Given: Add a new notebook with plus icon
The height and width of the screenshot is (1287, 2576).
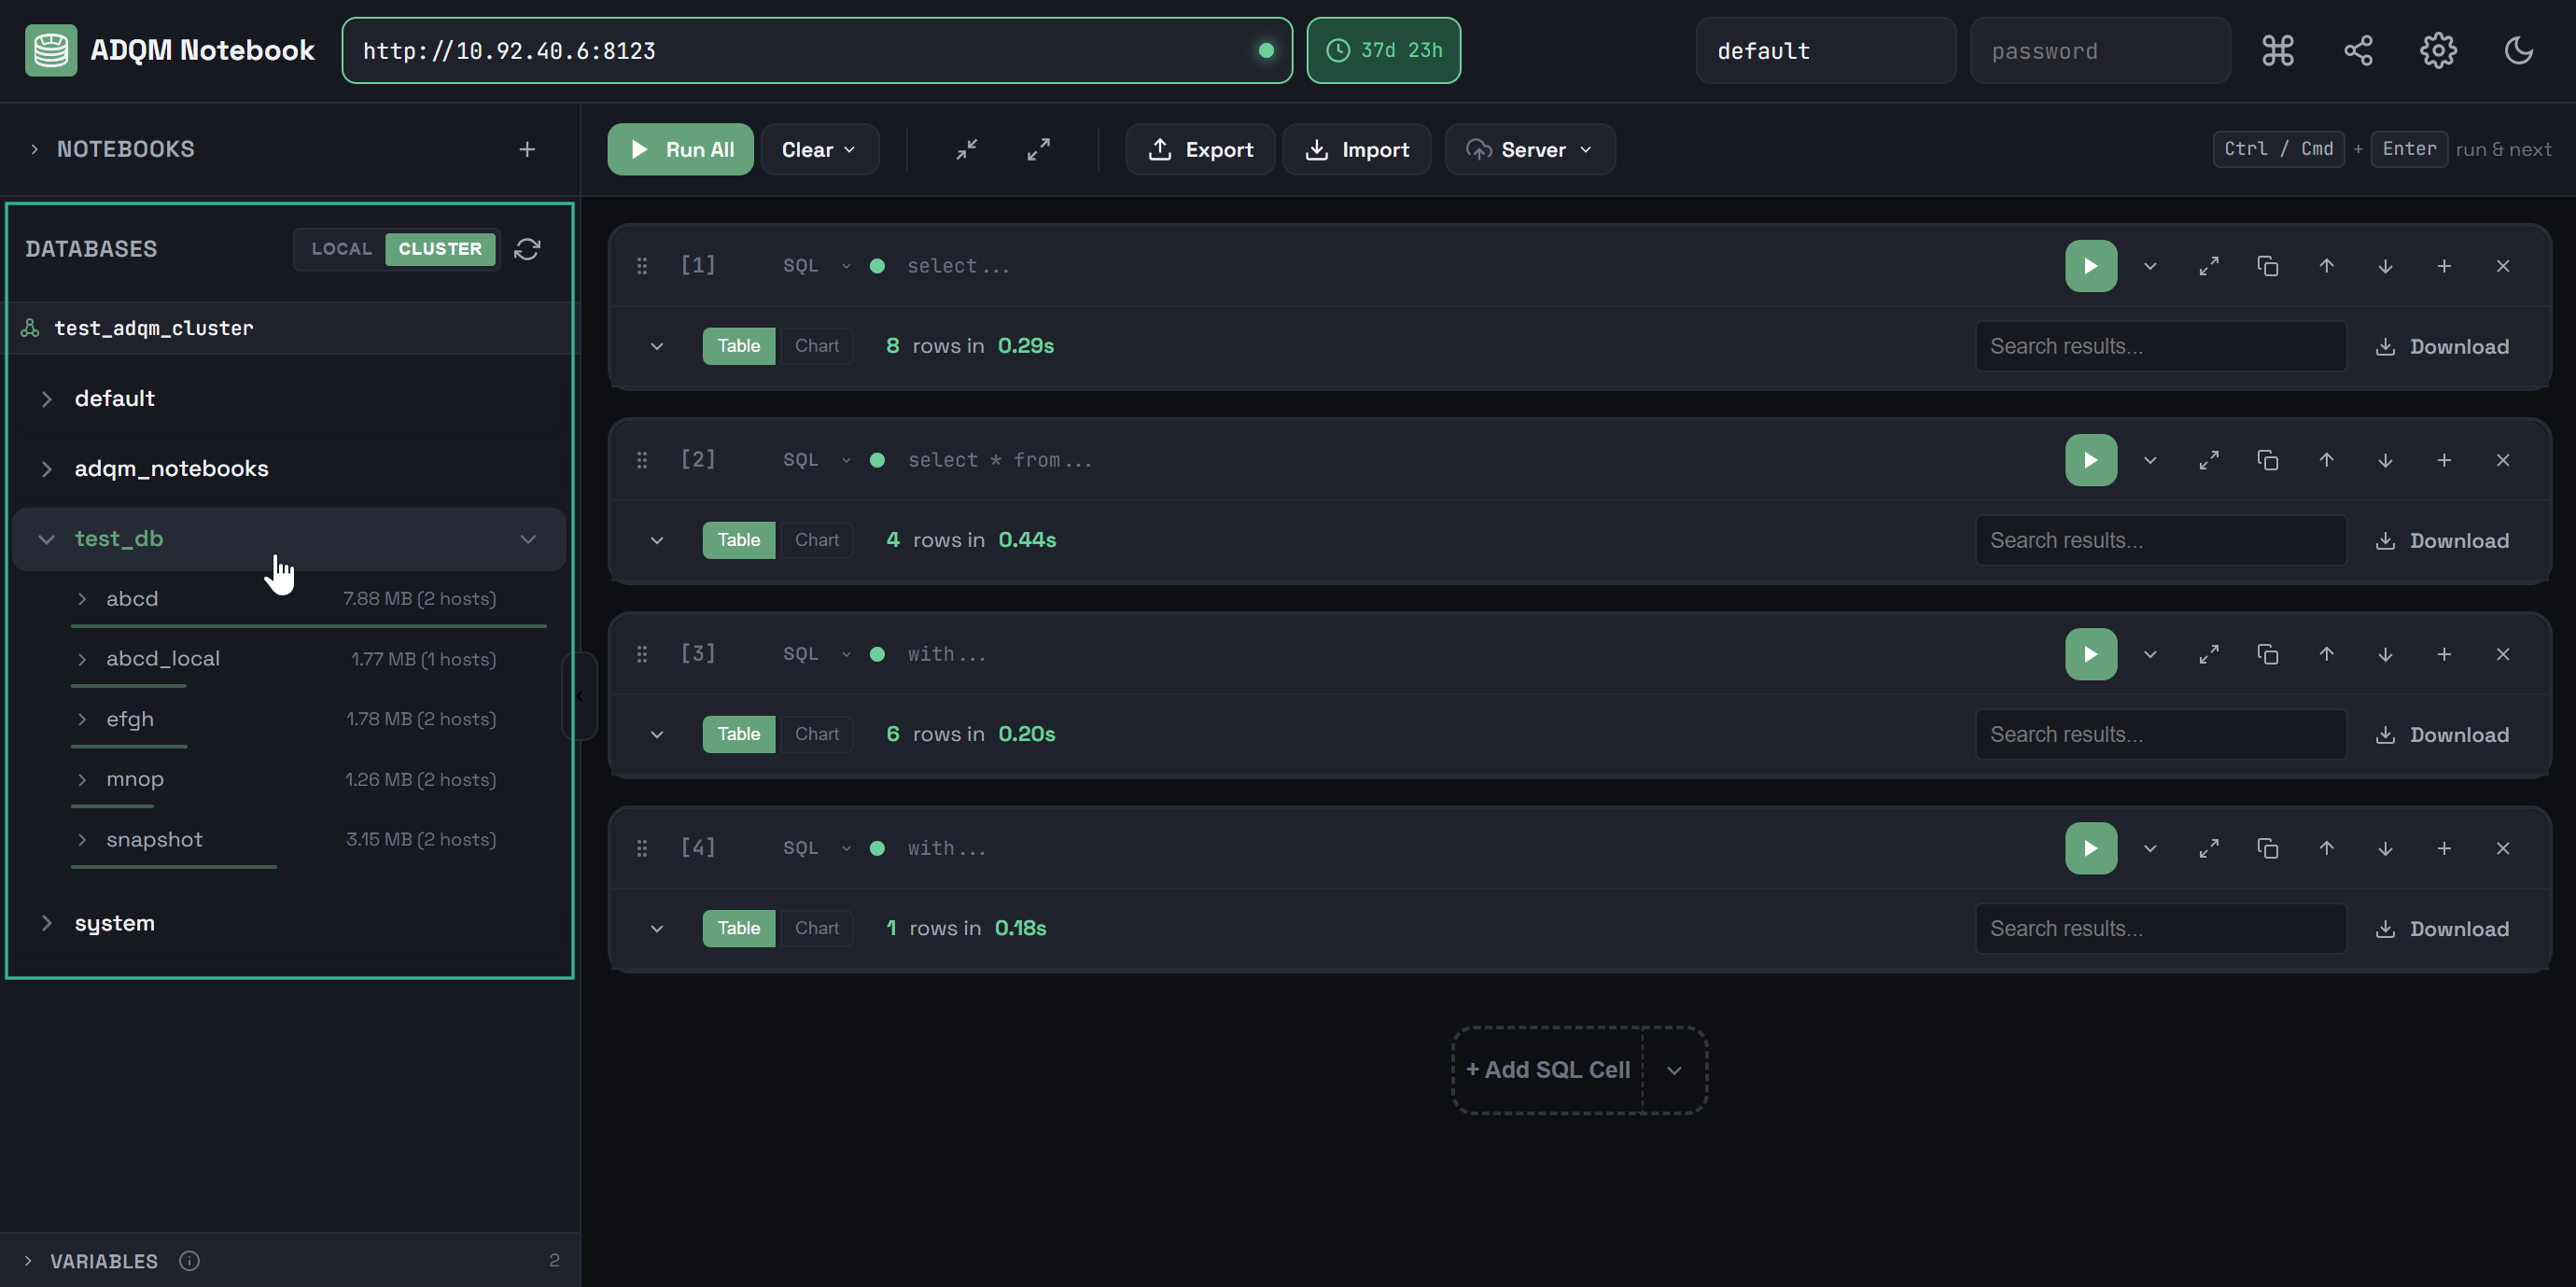Looking at the screenshot, I should click(527, 149).
